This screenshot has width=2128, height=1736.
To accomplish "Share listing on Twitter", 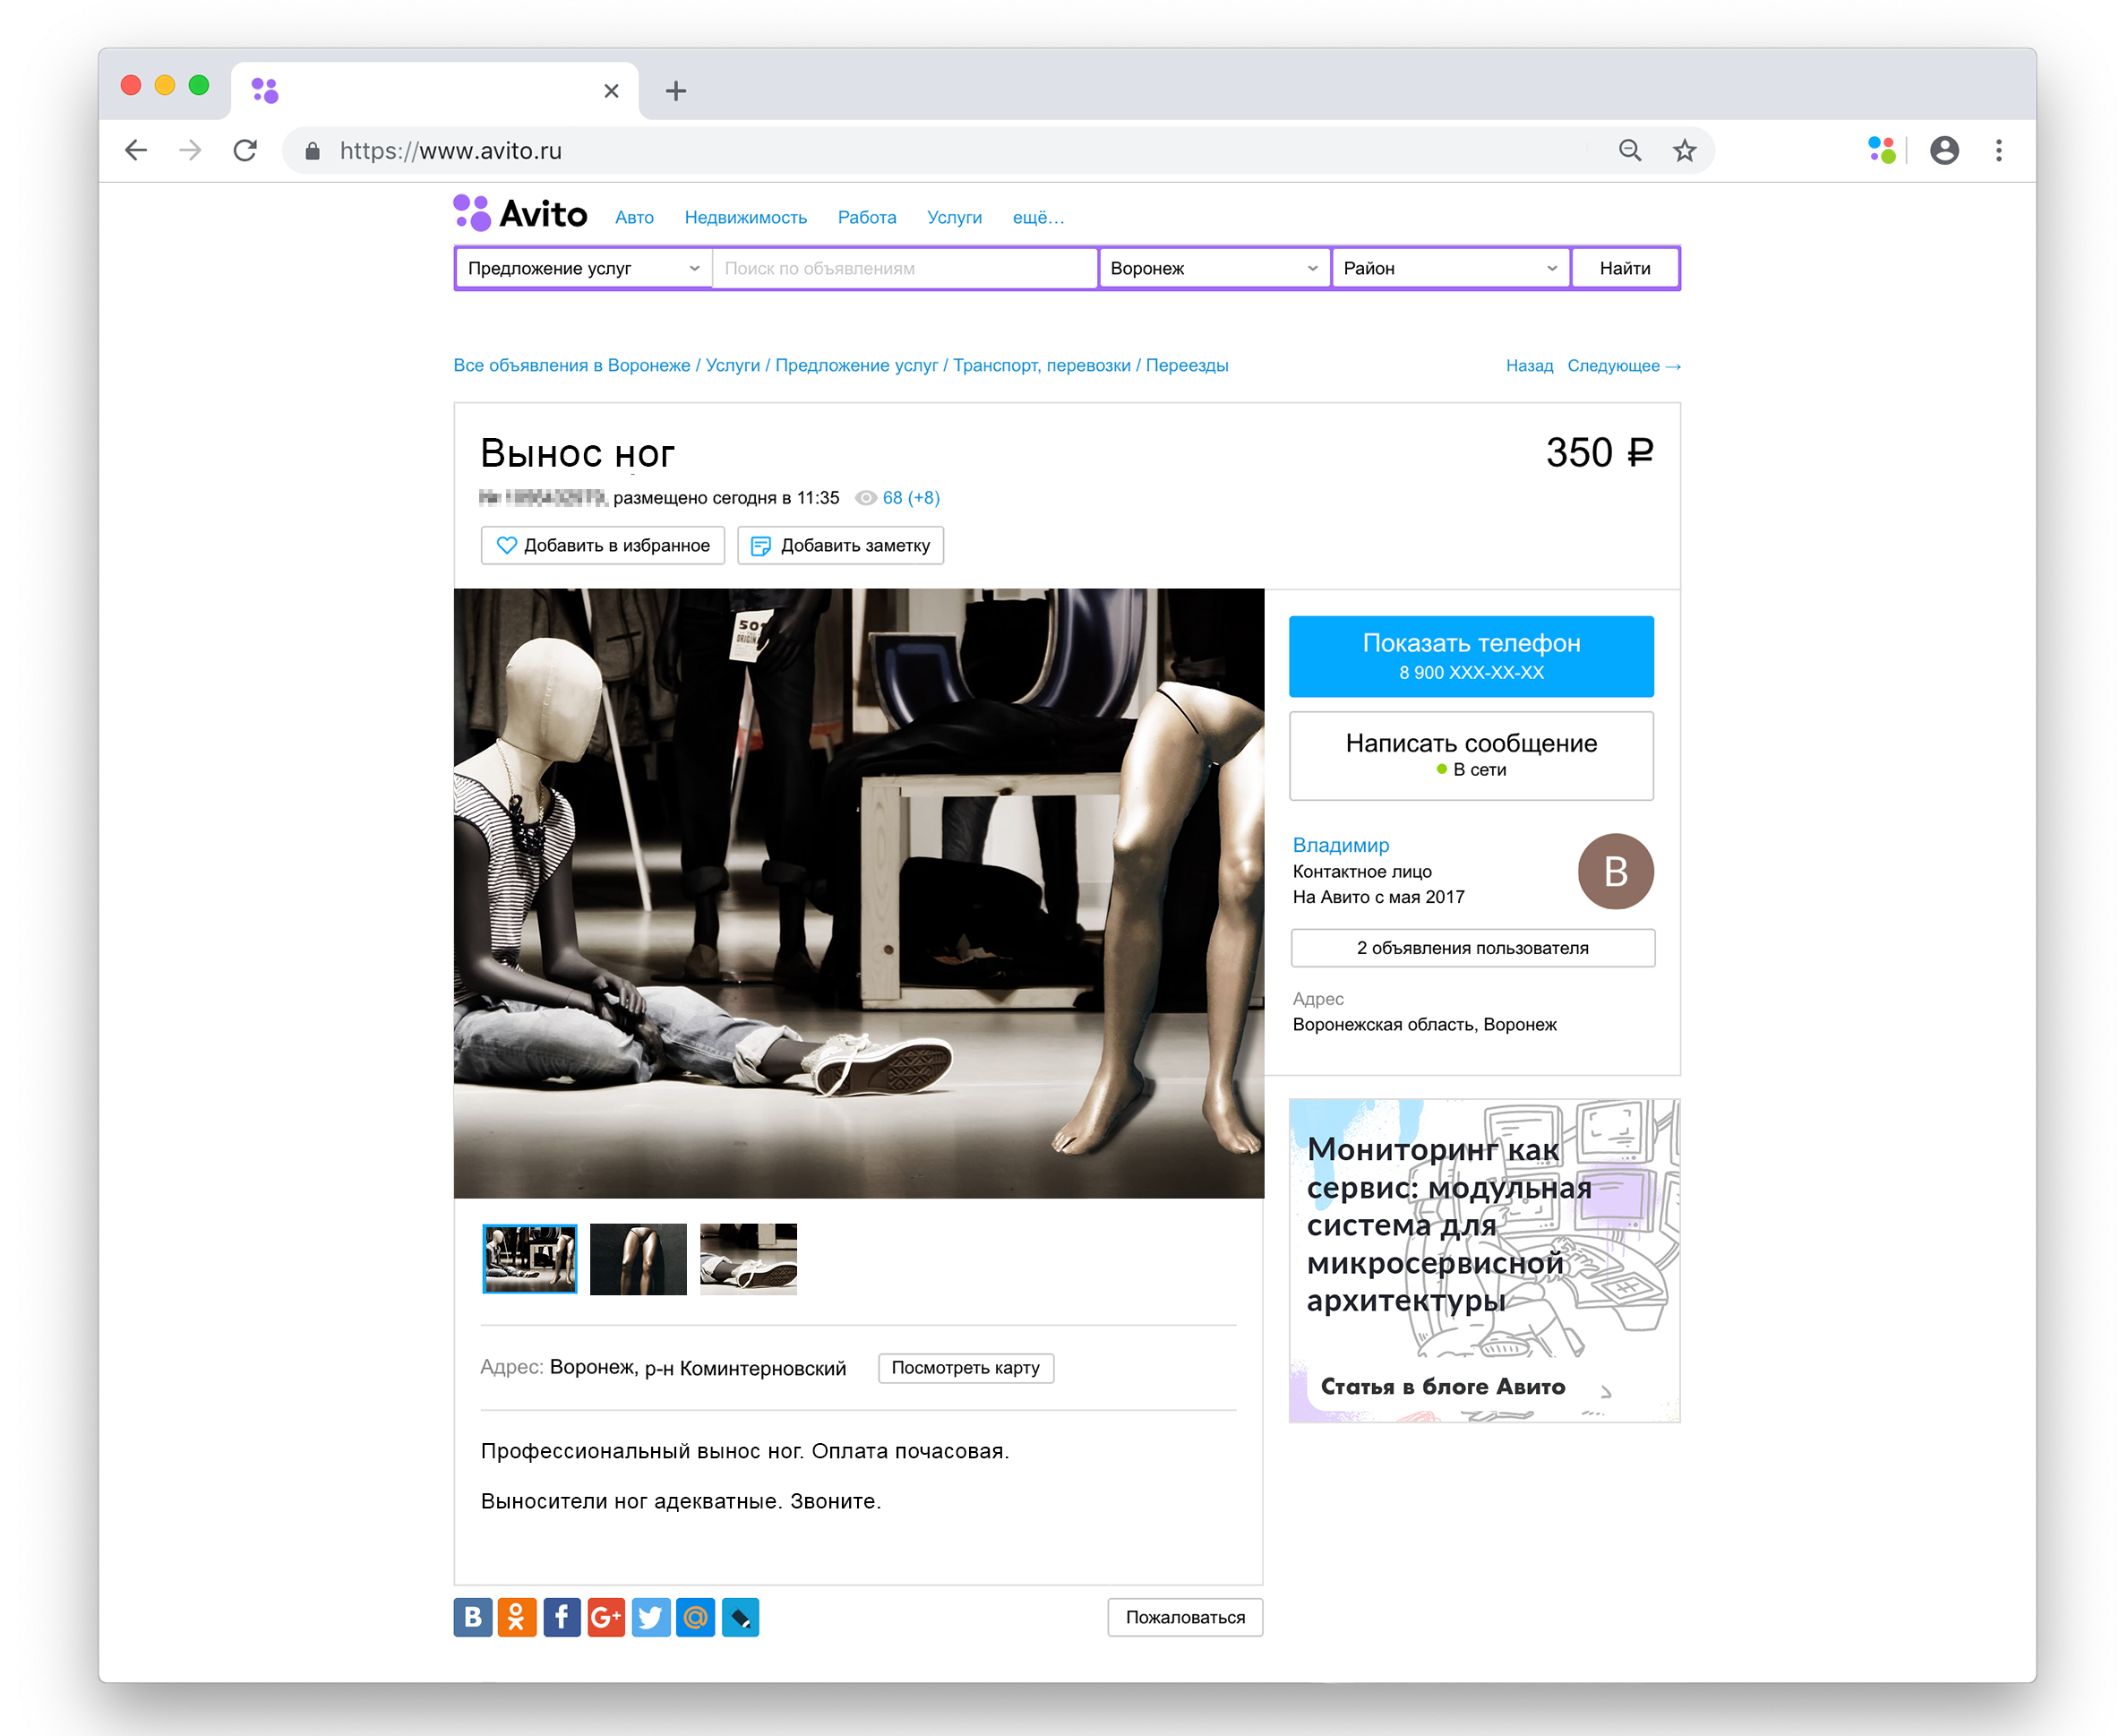I will (x=651, y=1617).
